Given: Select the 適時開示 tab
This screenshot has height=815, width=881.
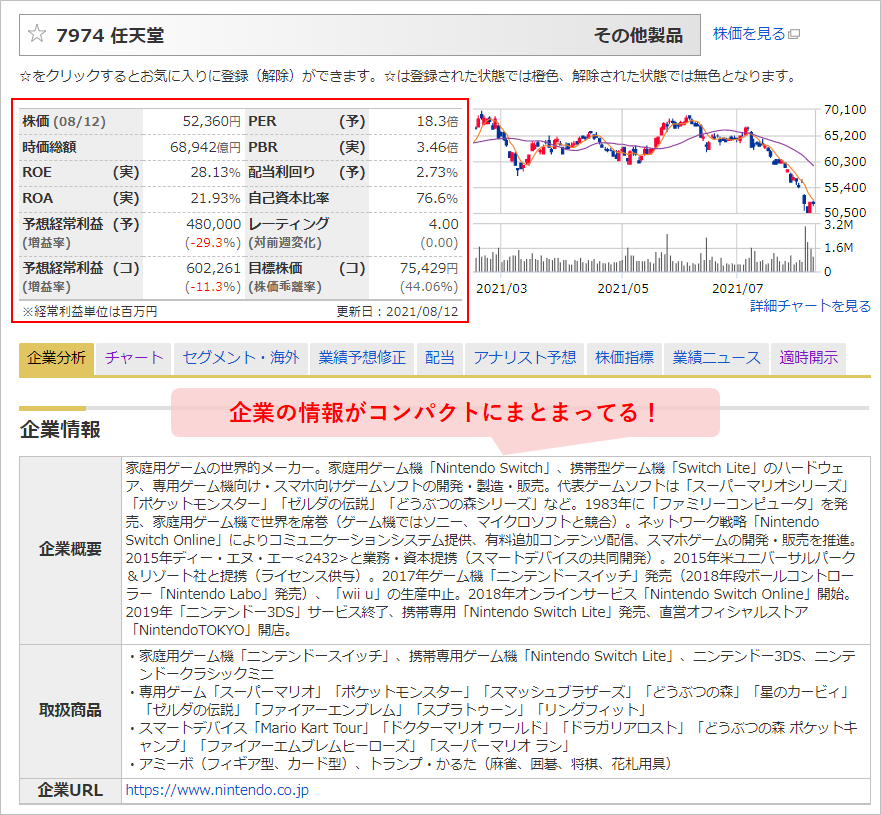Looking at the screenshot, I should [x=809, y=358].
